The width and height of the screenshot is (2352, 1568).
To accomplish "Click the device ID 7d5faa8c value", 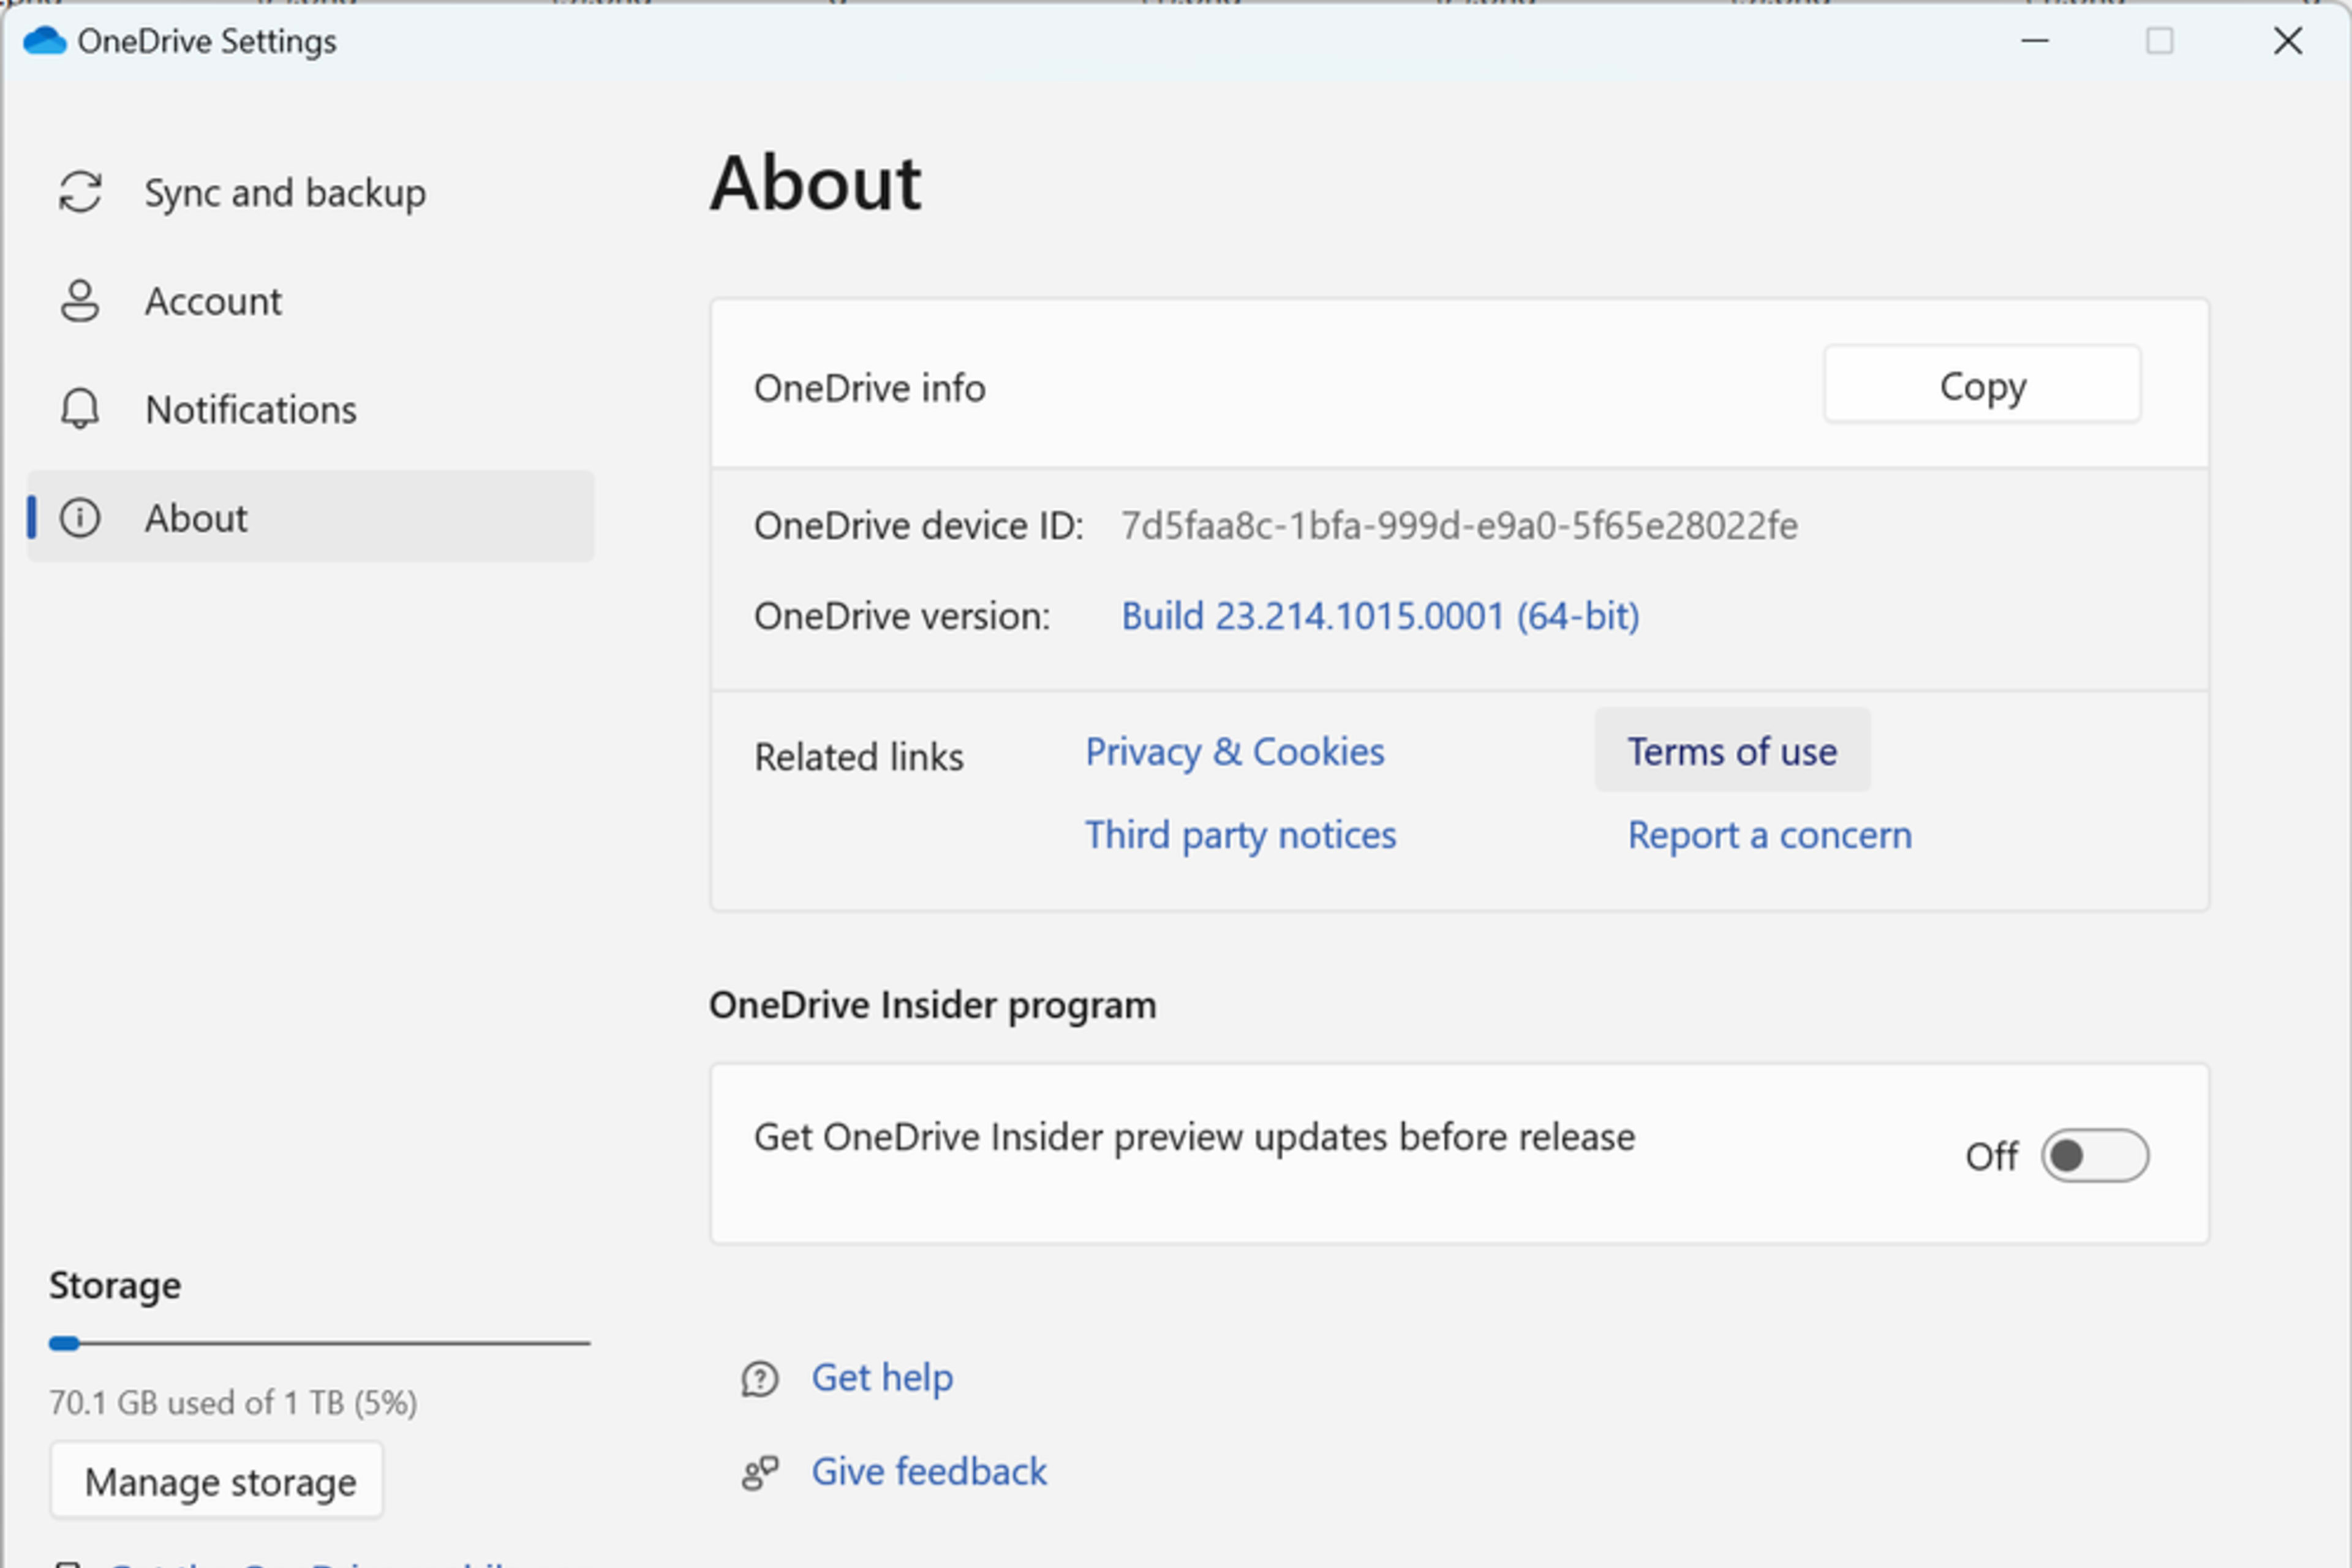I will [x=1459, y=525].
